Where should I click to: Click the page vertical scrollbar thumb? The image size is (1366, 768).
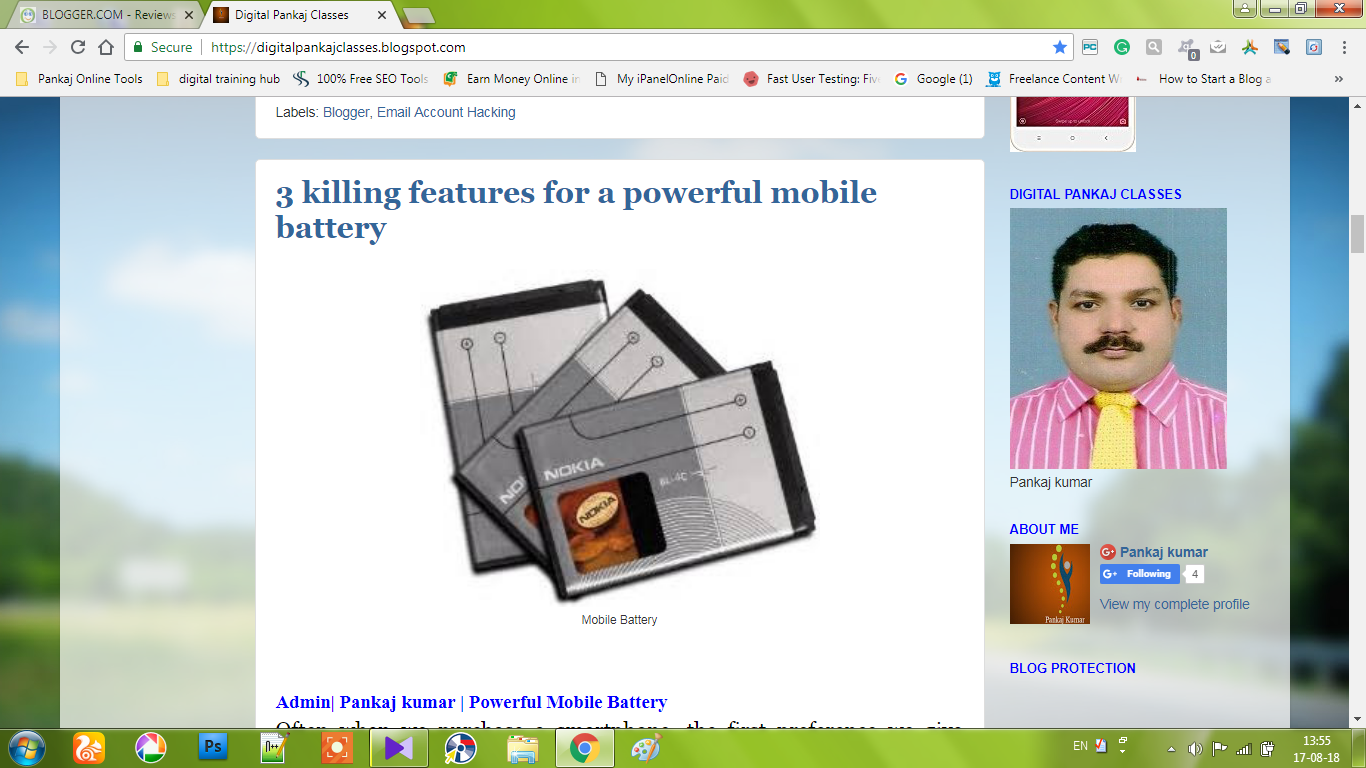pyautogui.click(x=1358, y=233)
